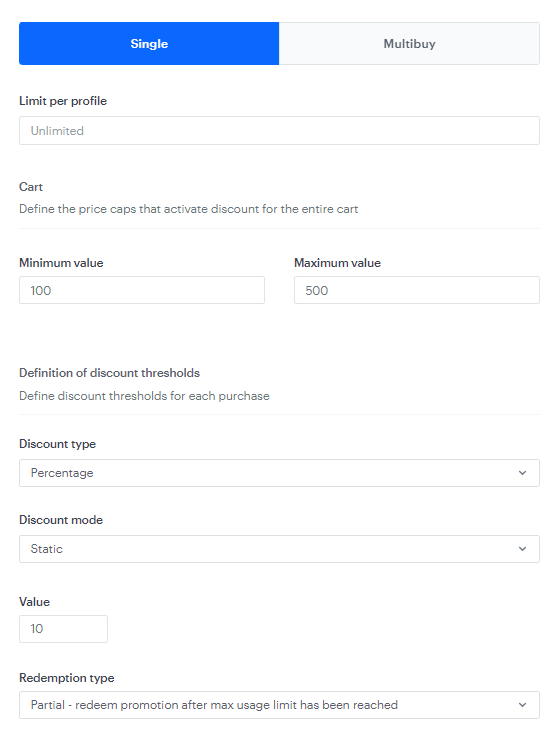Click the Limit per profile input field
This screenshot has width=554, height=736.
point(279,130)
